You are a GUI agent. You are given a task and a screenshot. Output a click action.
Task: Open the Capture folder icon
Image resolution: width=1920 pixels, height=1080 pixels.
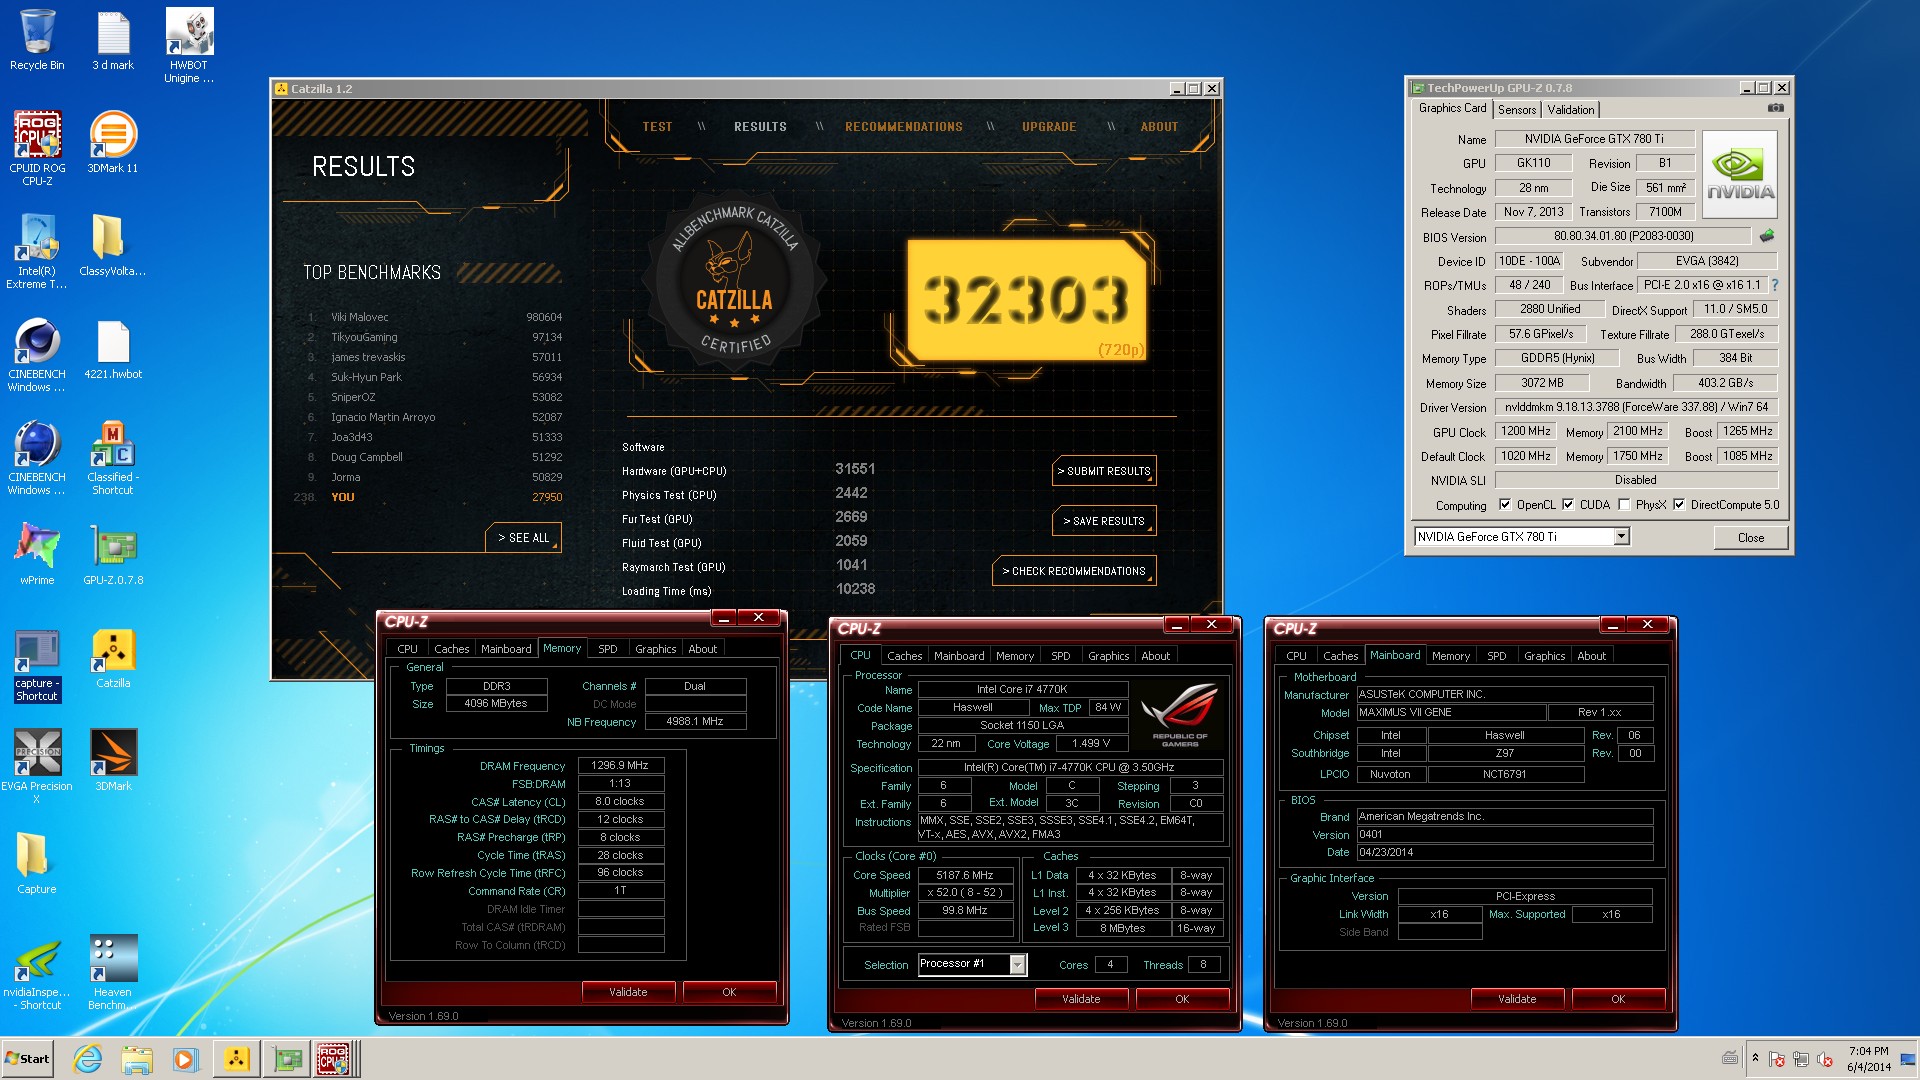37,863
